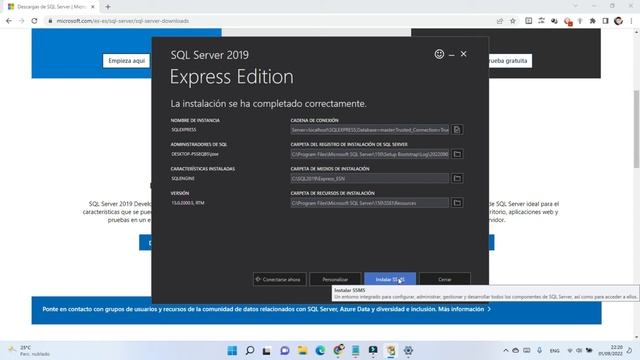Click the ENG language indicator
640x360 pixels.
click(x=554, y=351)
